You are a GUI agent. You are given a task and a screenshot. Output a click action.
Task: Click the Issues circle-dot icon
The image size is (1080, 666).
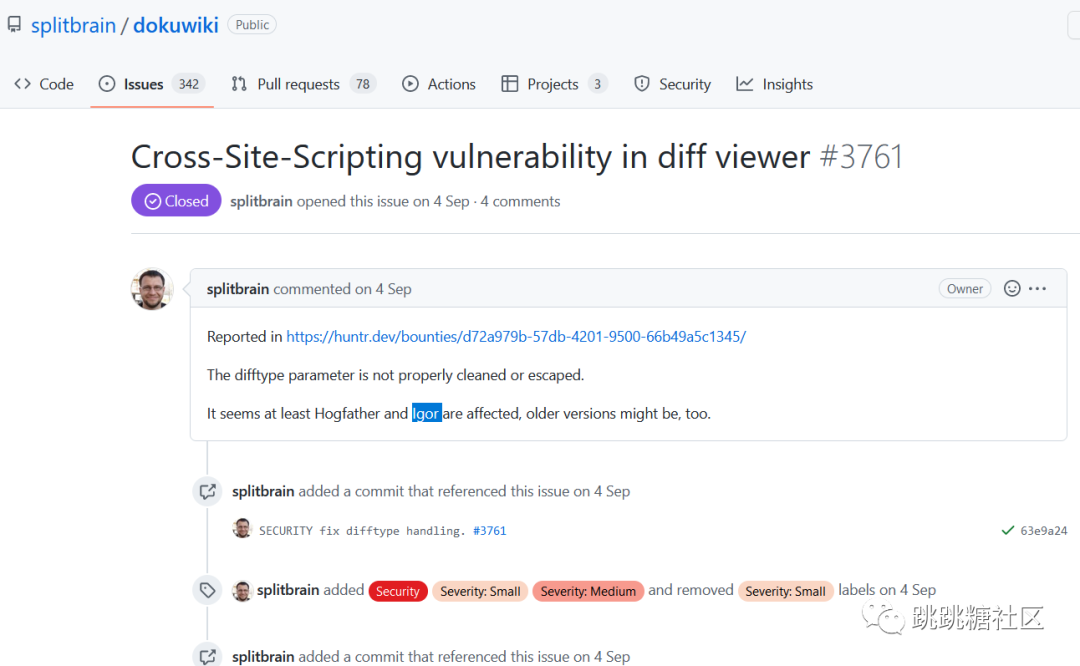pyautogui.click(x=107, y=84)
